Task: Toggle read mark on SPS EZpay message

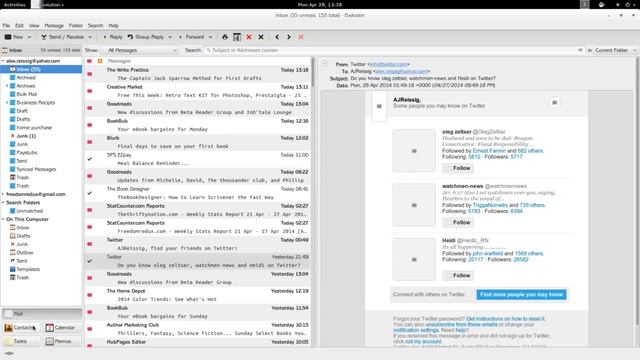Action: [x=89, y=159]
